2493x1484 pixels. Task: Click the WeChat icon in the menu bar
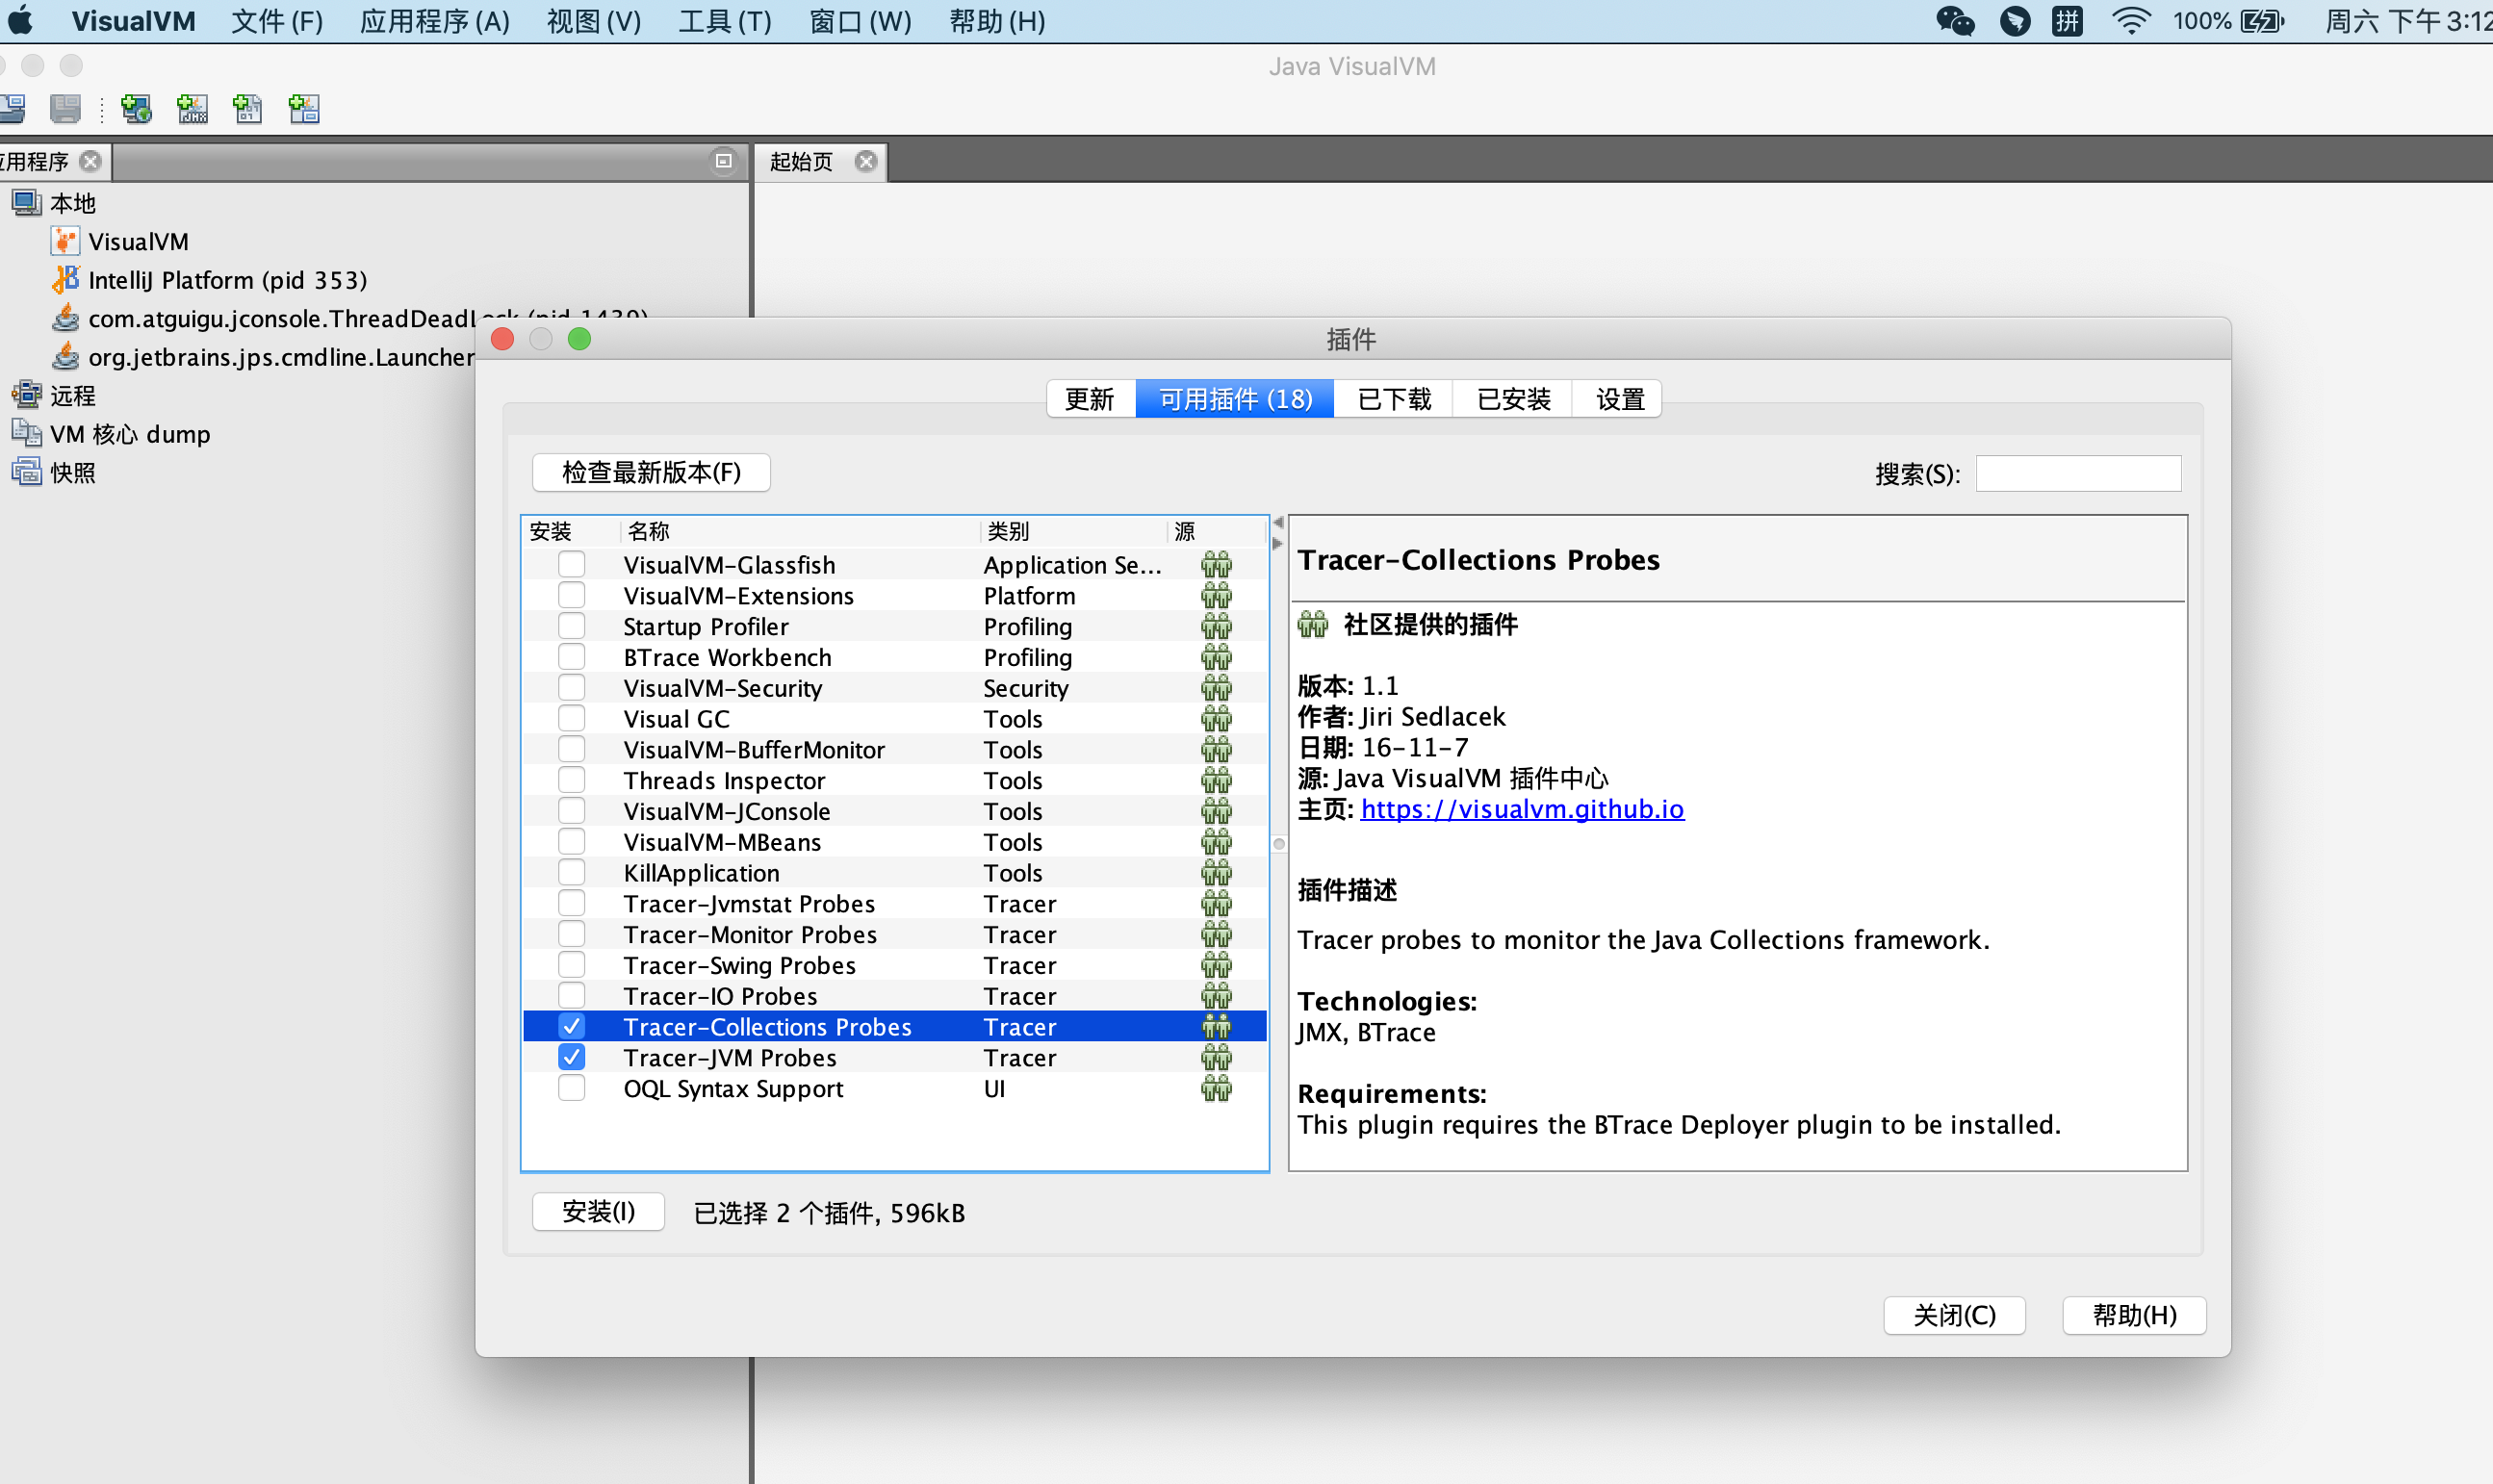tap(1955, 21)
